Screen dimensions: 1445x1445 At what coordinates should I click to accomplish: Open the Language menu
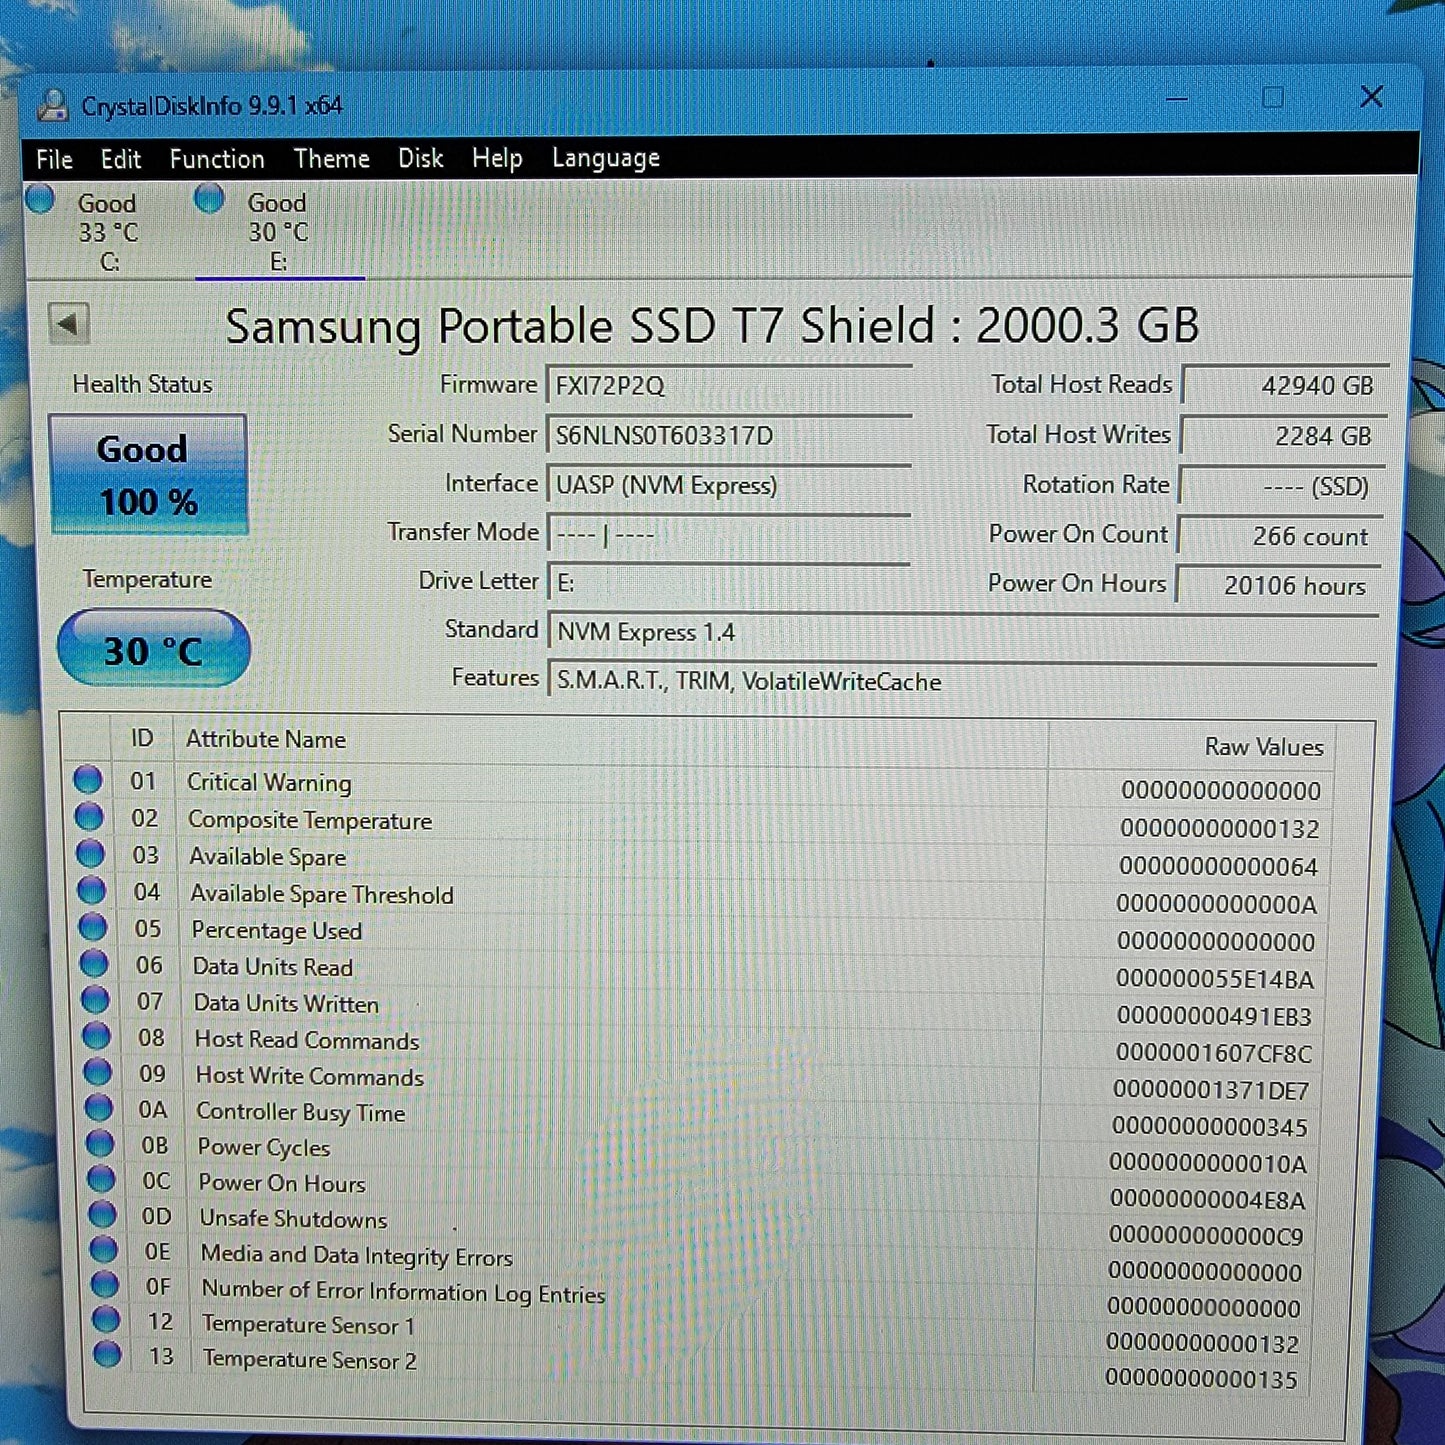pyautogui.click(x=605, y=158)
